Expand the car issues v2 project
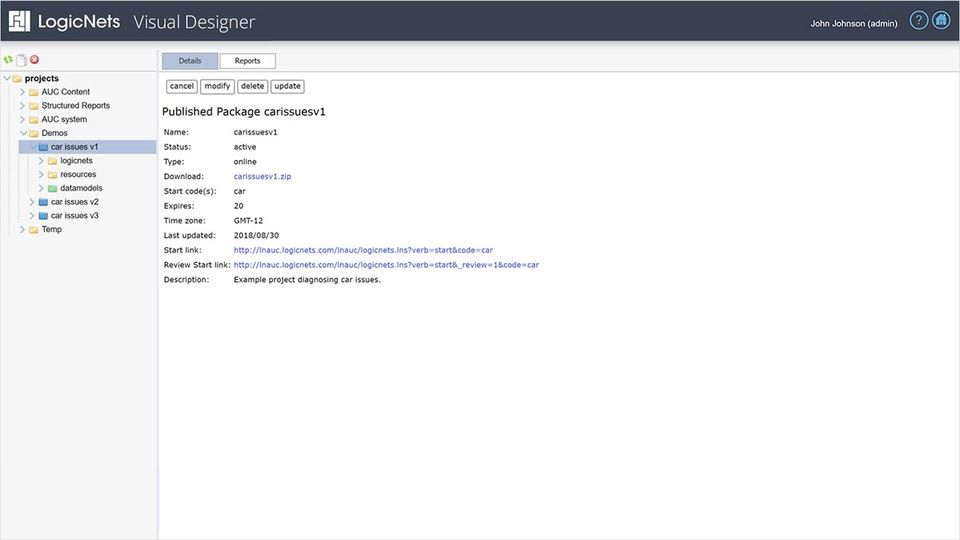Viewport: 960px width, 540px height. [x=32, y=202]
